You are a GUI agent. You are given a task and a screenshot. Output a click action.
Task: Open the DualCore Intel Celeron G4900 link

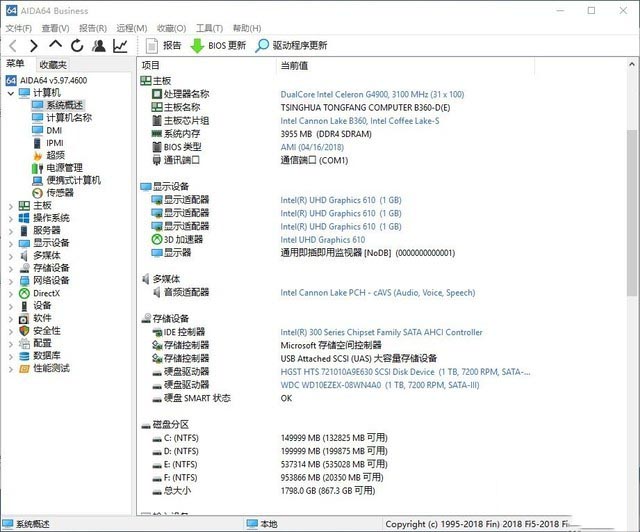pyautogui.click(x=372, y=94)
